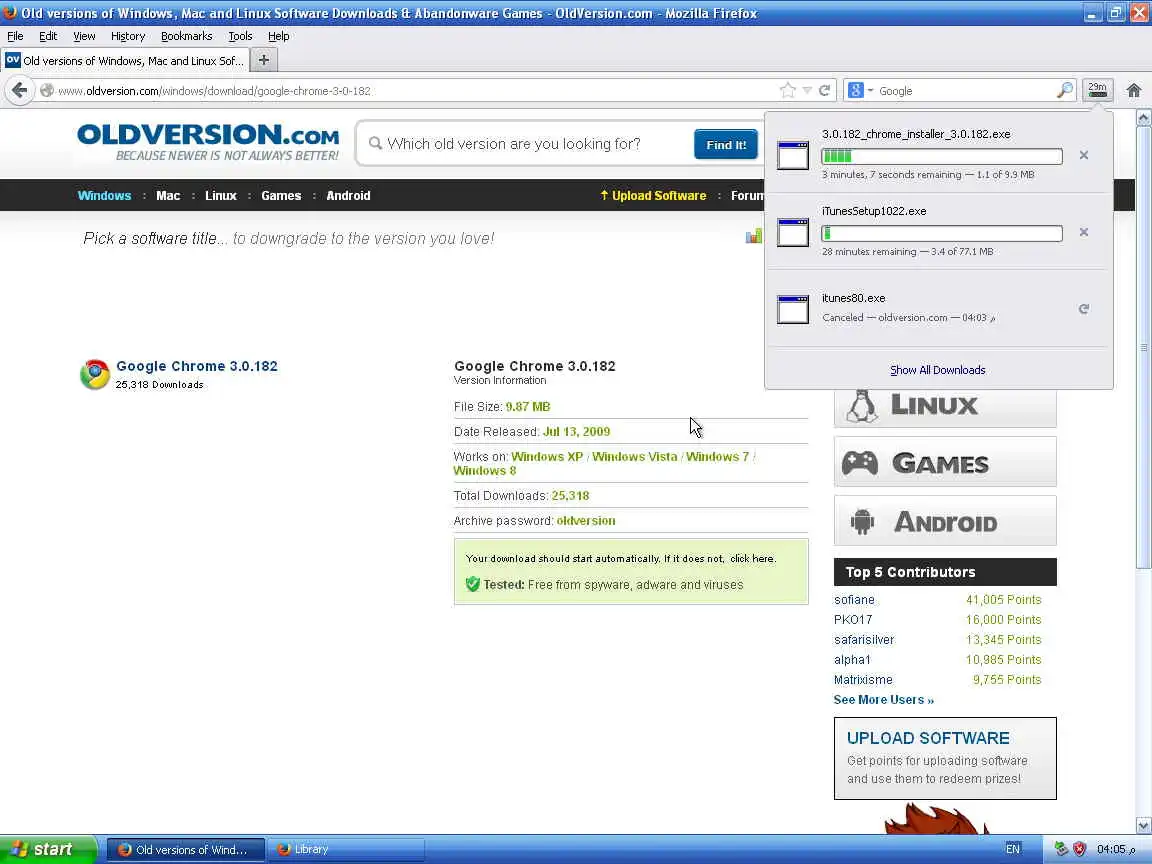Click the page scrollbar down arrow

click(x=1143, y=825)
